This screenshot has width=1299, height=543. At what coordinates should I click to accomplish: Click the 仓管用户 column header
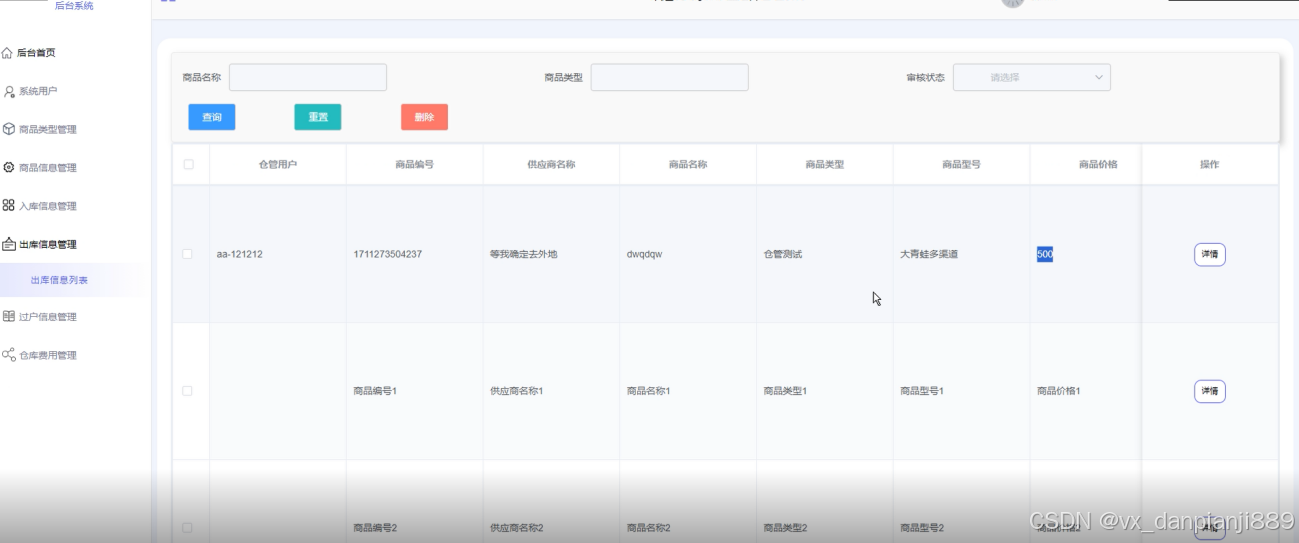278,164
